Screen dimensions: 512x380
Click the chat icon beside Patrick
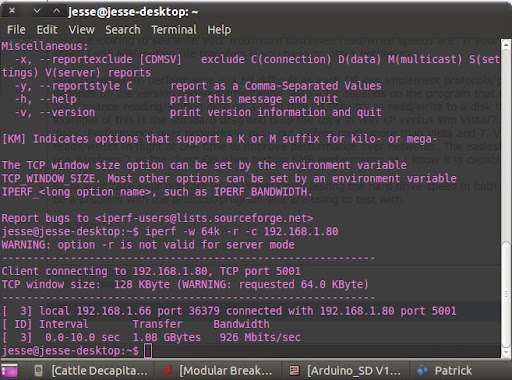pyautogui.click(x=422, y=371)
